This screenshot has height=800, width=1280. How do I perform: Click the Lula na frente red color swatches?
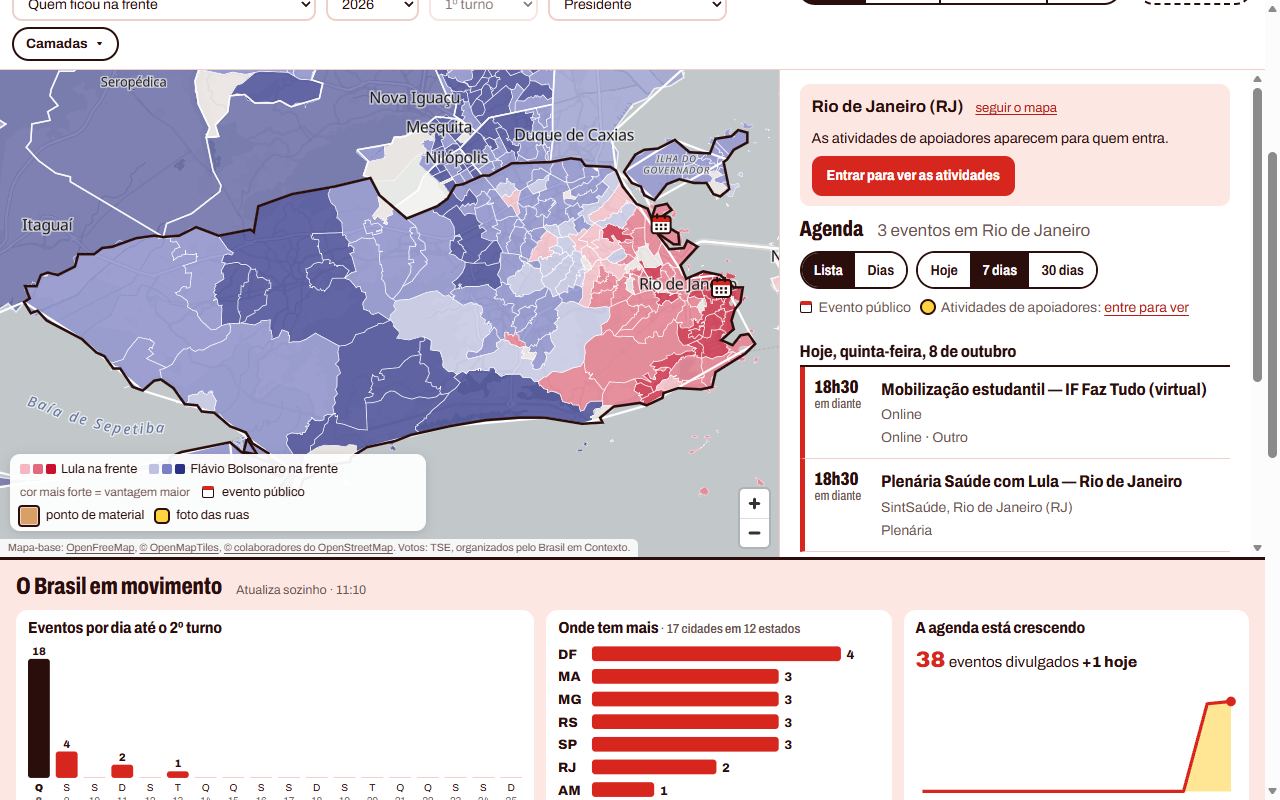(x=38, y=469)
